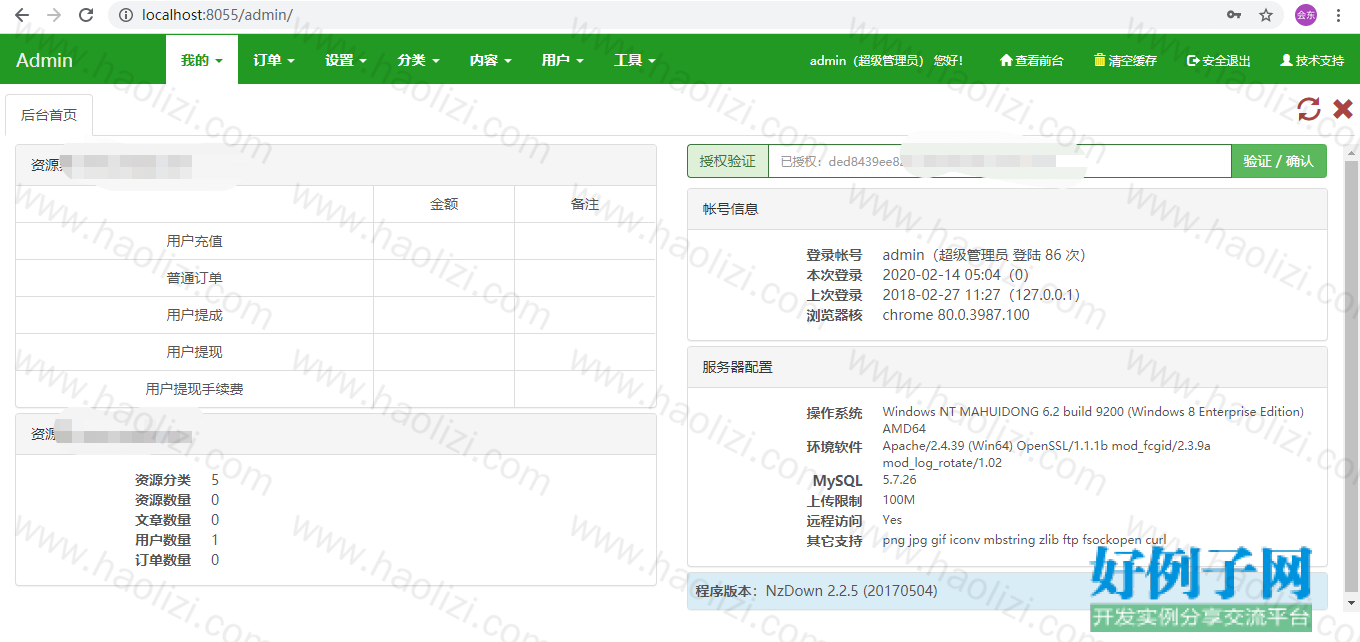Click the 用户提现手续费 row label
Viewport: 1360px width, 642px height.
(x=194, y=389)
